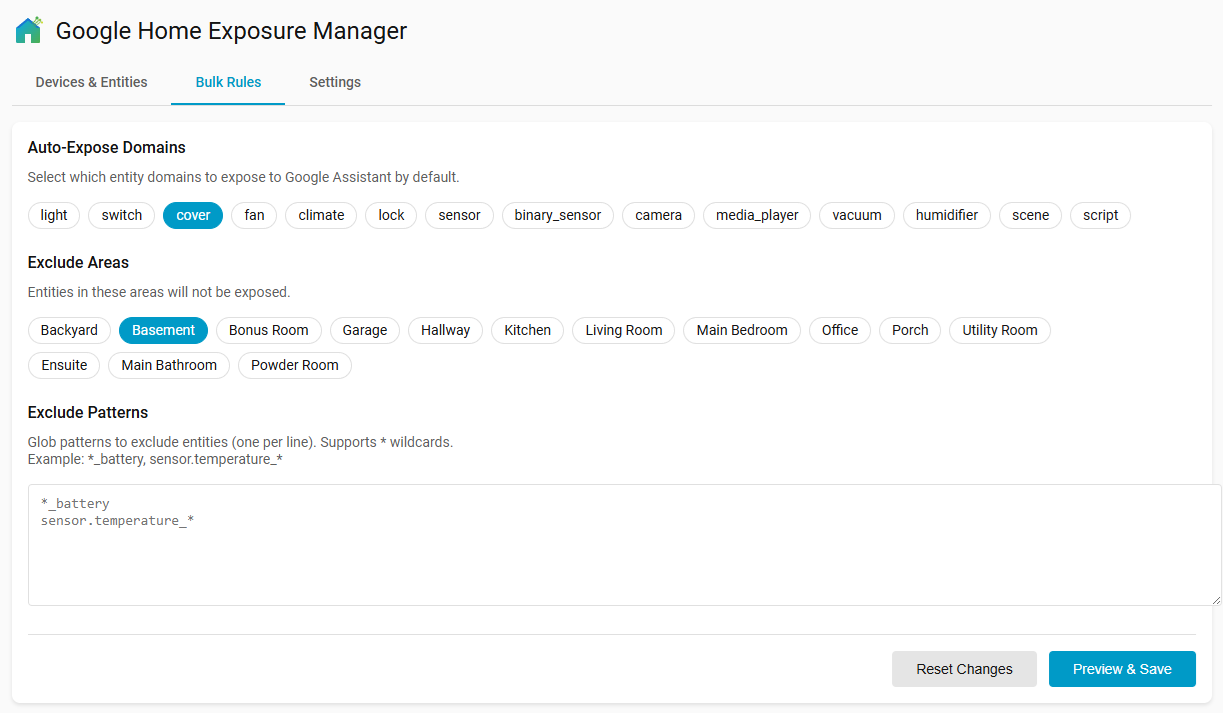1223x713 pixels.
Task: Deselect the cover domain chip
Action: point(193,215)
